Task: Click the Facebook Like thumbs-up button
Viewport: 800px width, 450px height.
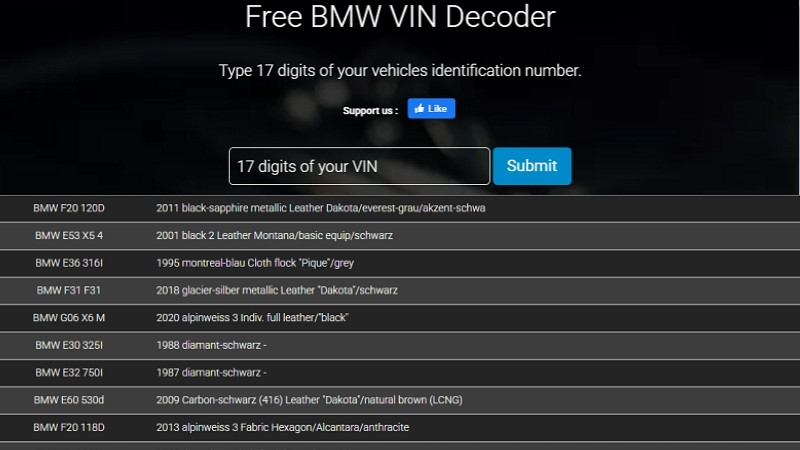Action: (x=431, y=108)
